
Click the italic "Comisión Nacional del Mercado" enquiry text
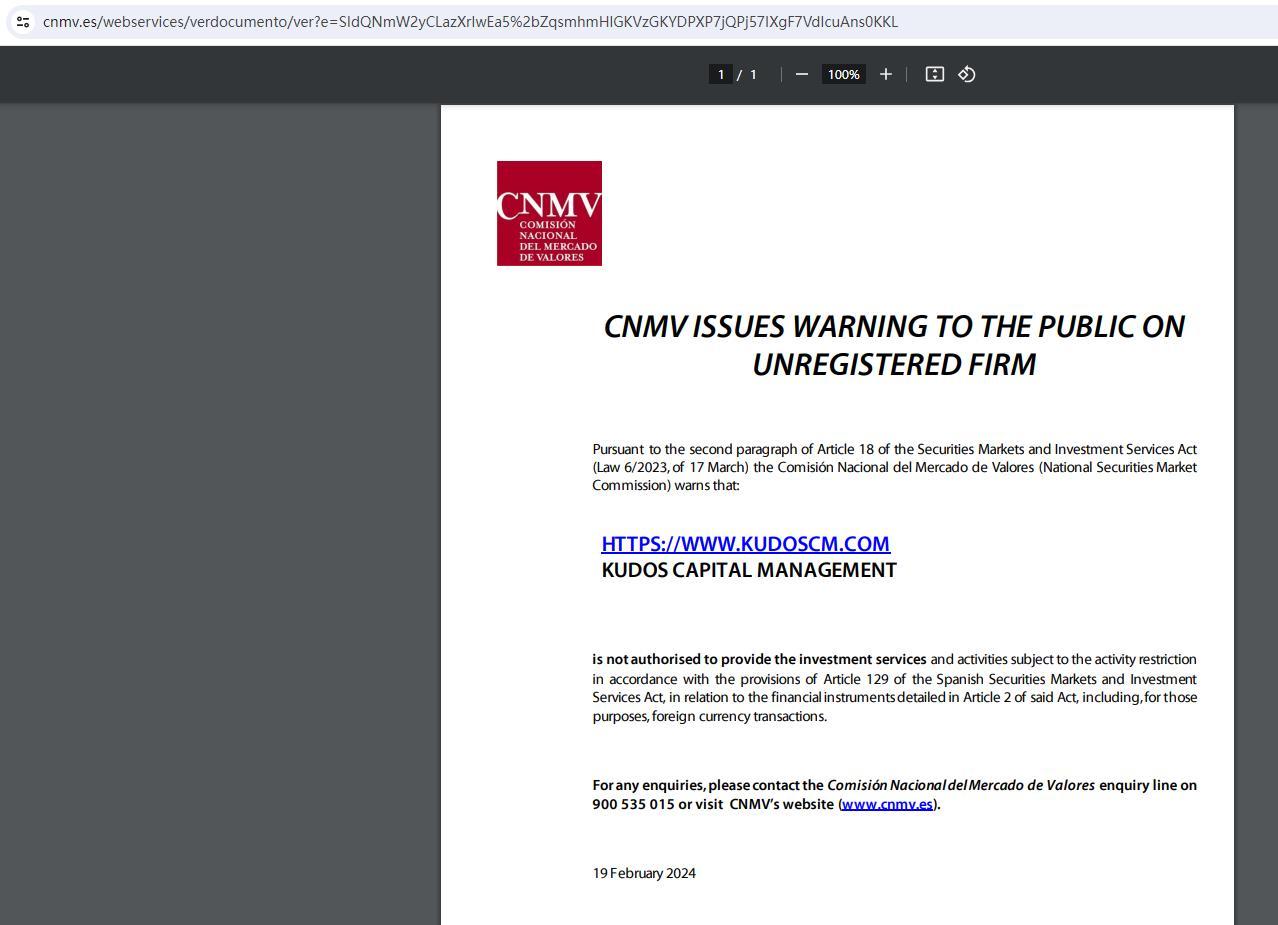pos(960,785)
